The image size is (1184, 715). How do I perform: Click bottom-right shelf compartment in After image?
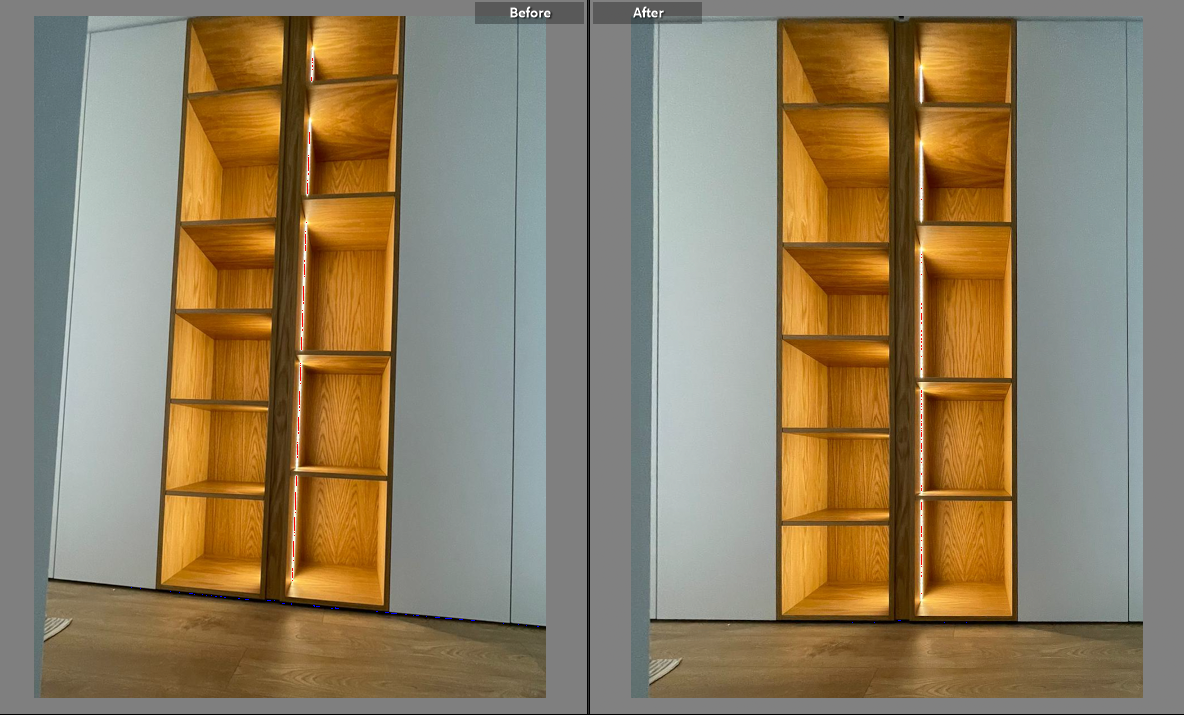[965, 554]
